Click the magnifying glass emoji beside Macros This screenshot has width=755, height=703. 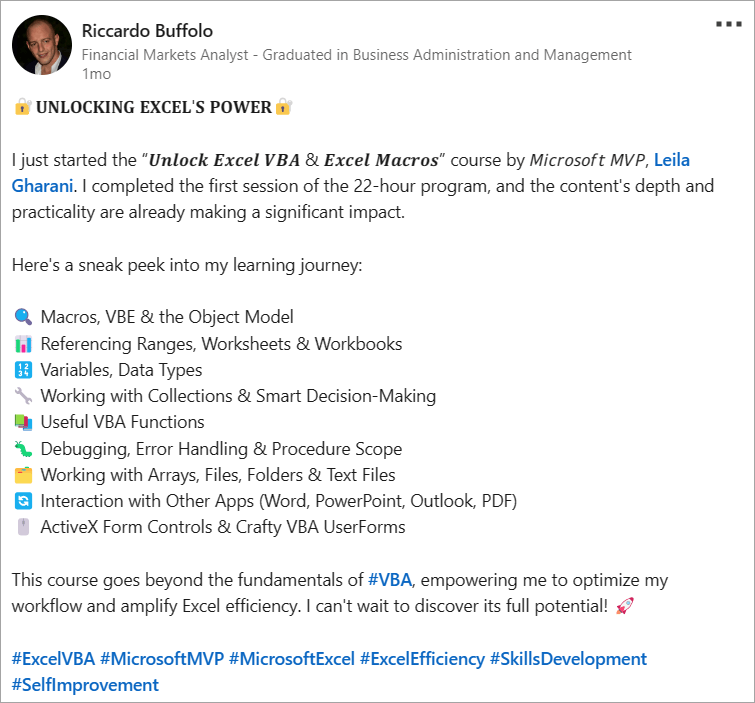point(23,317)
